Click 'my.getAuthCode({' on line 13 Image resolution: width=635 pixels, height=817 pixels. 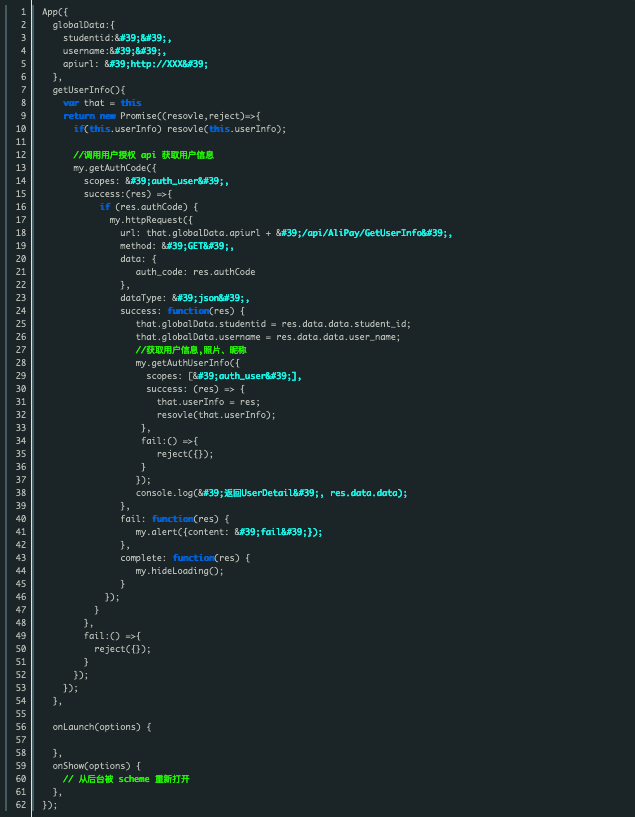[115, 168]
